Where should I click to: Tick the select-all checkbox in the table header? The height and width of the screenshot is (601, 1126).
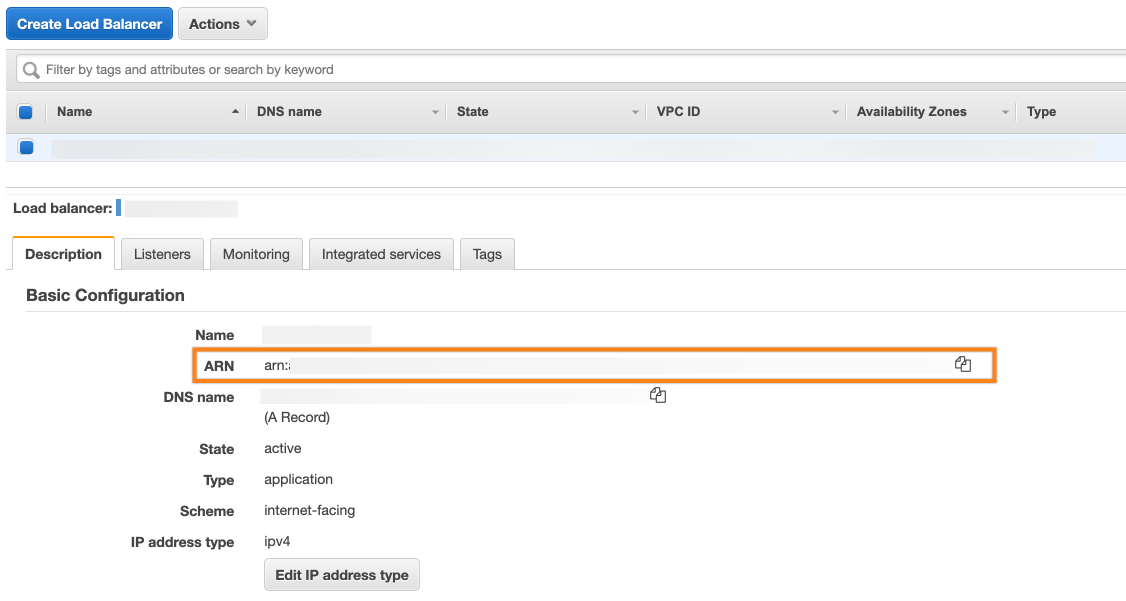pos(26,112)
